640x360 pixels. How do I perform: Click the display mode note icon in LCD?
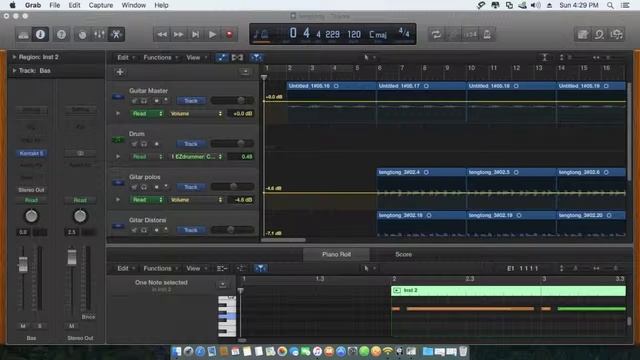pos(260,34)
